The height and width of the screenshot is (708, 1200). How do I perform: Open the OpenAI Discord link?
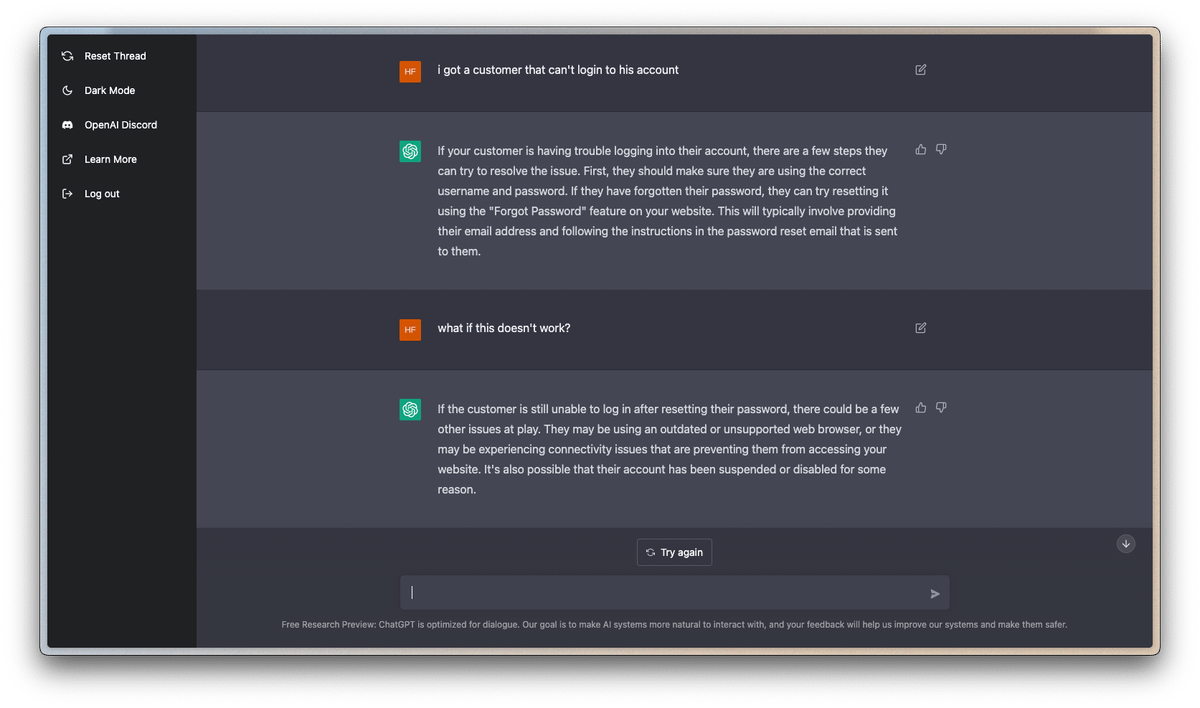[x=120, y=125]
